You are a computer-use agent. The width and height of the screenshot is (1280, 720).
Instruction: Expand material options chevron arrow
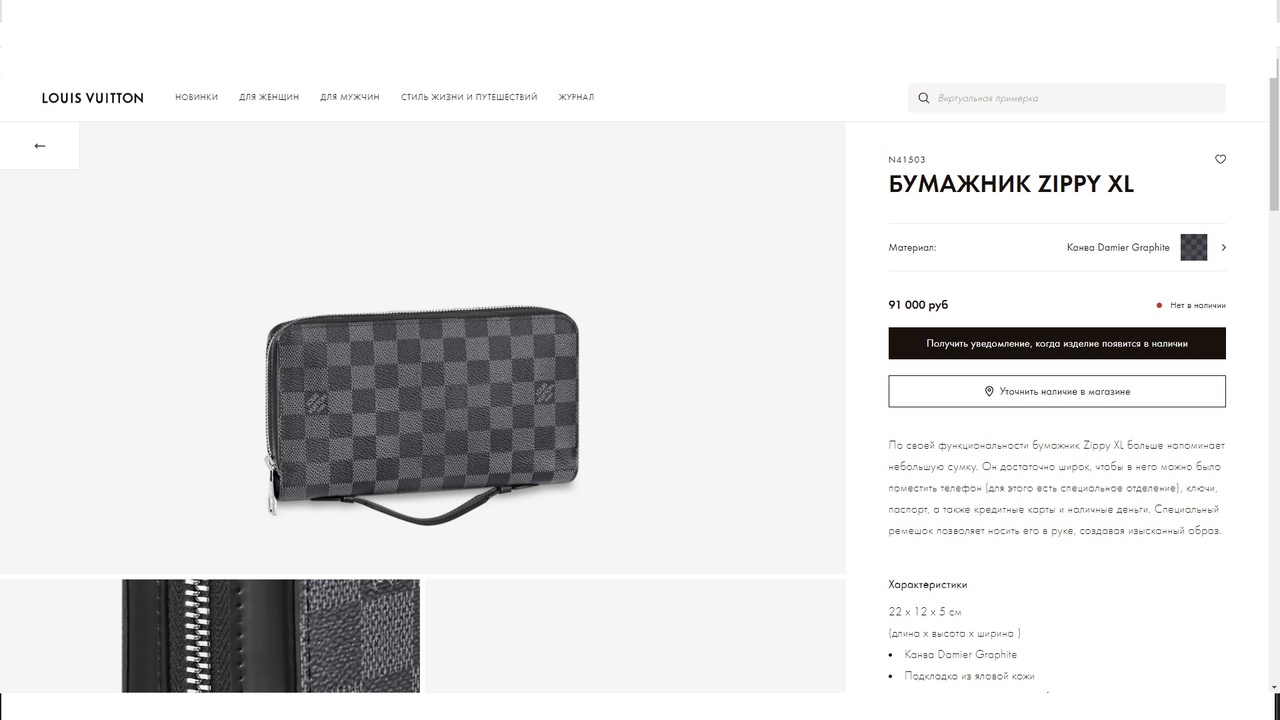coord(1223,247)
